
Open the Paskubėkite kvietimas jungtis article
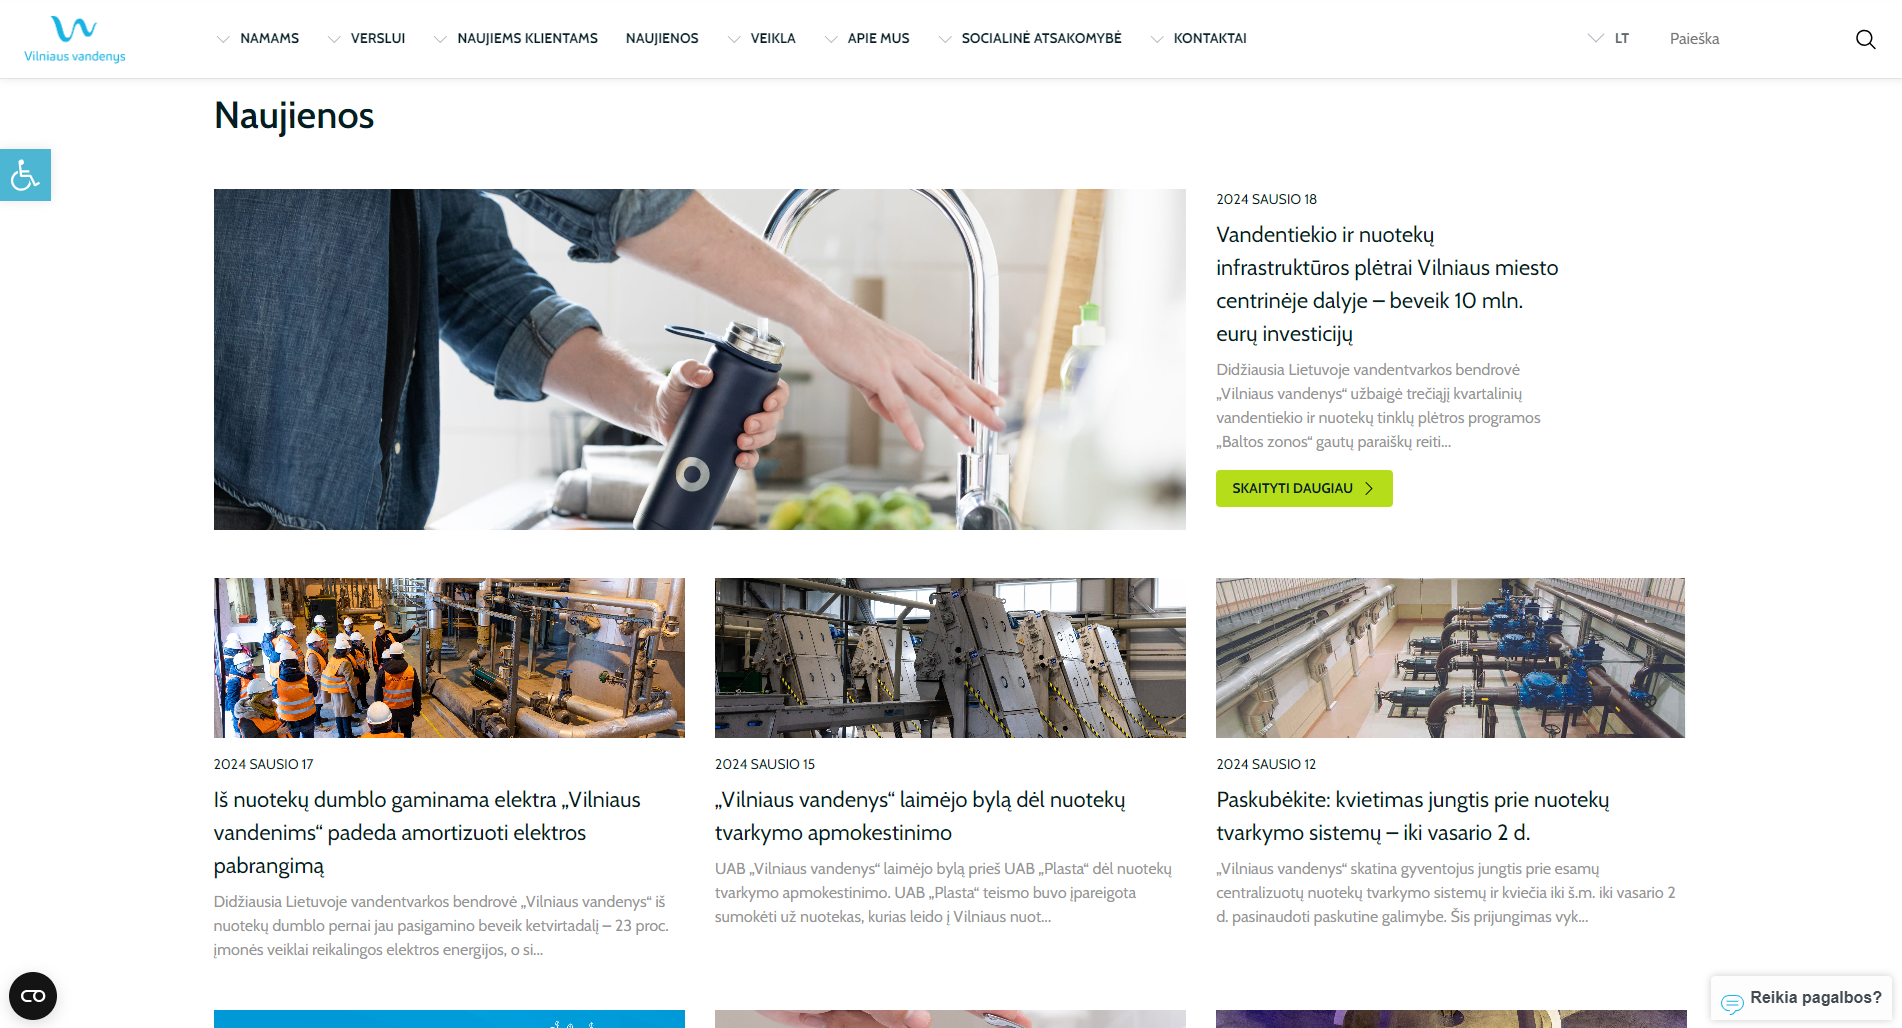pyautogui.click(x=1412, y=816)
